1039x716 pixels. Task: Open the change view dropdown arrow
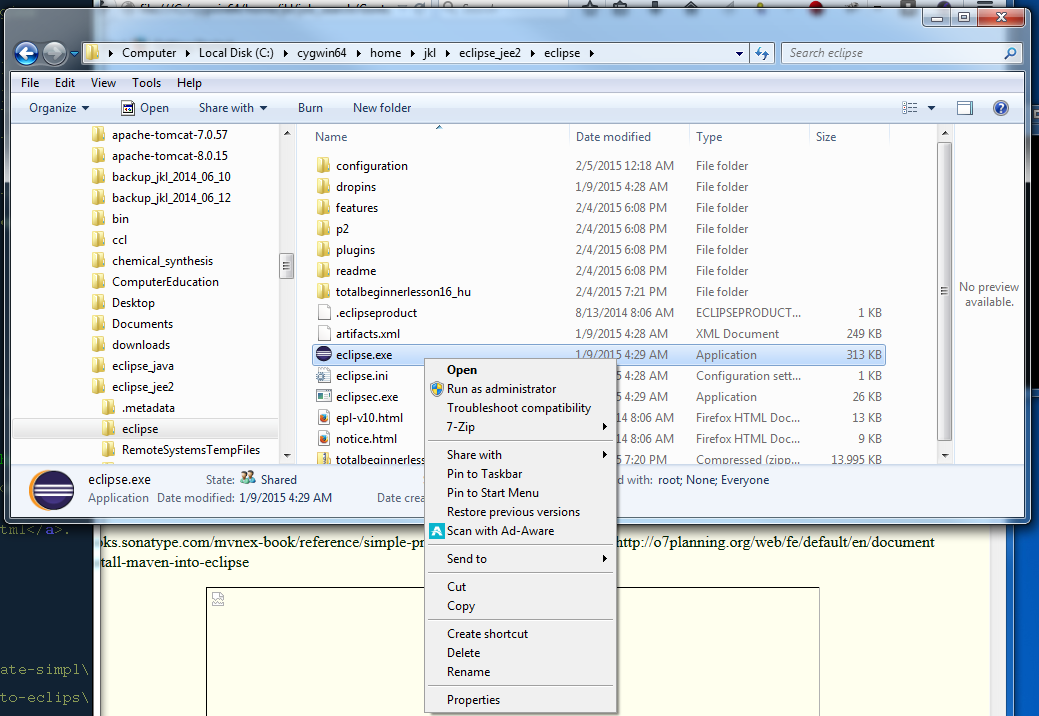point(931,108)
